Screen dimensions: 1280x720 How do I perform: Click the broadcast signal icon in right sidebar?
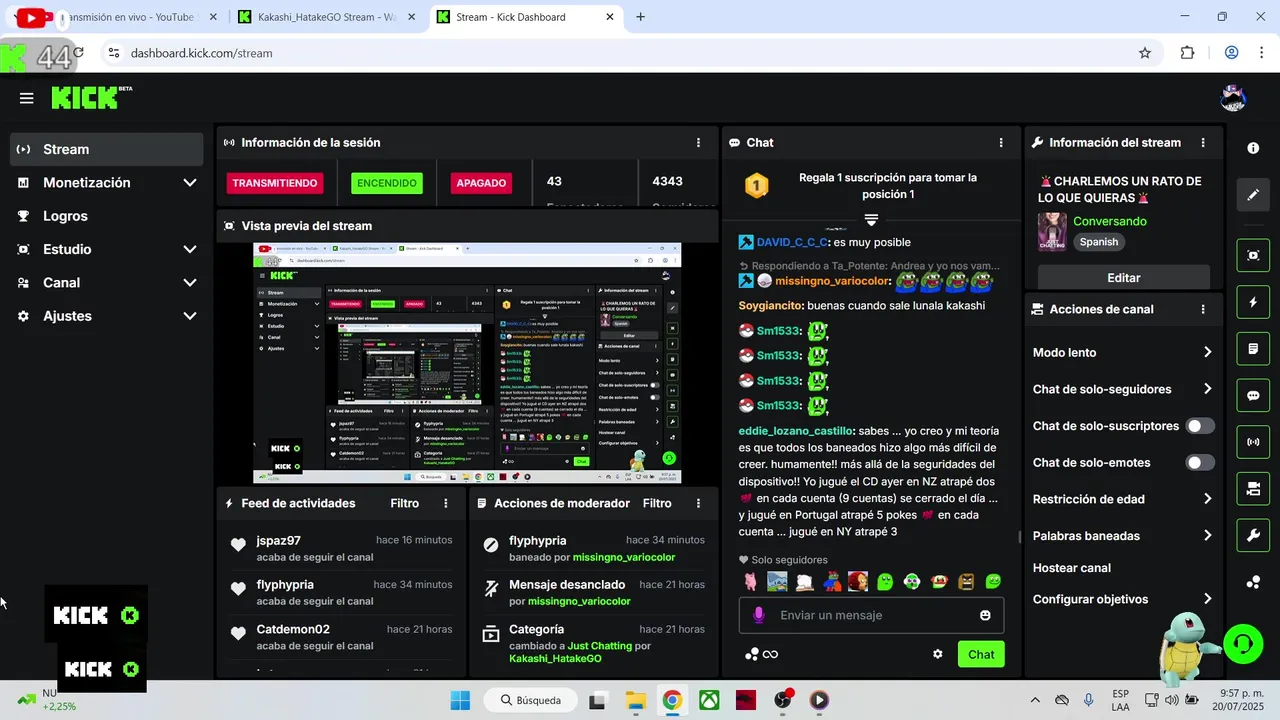pyautogui.click(x=1253, y=442)
